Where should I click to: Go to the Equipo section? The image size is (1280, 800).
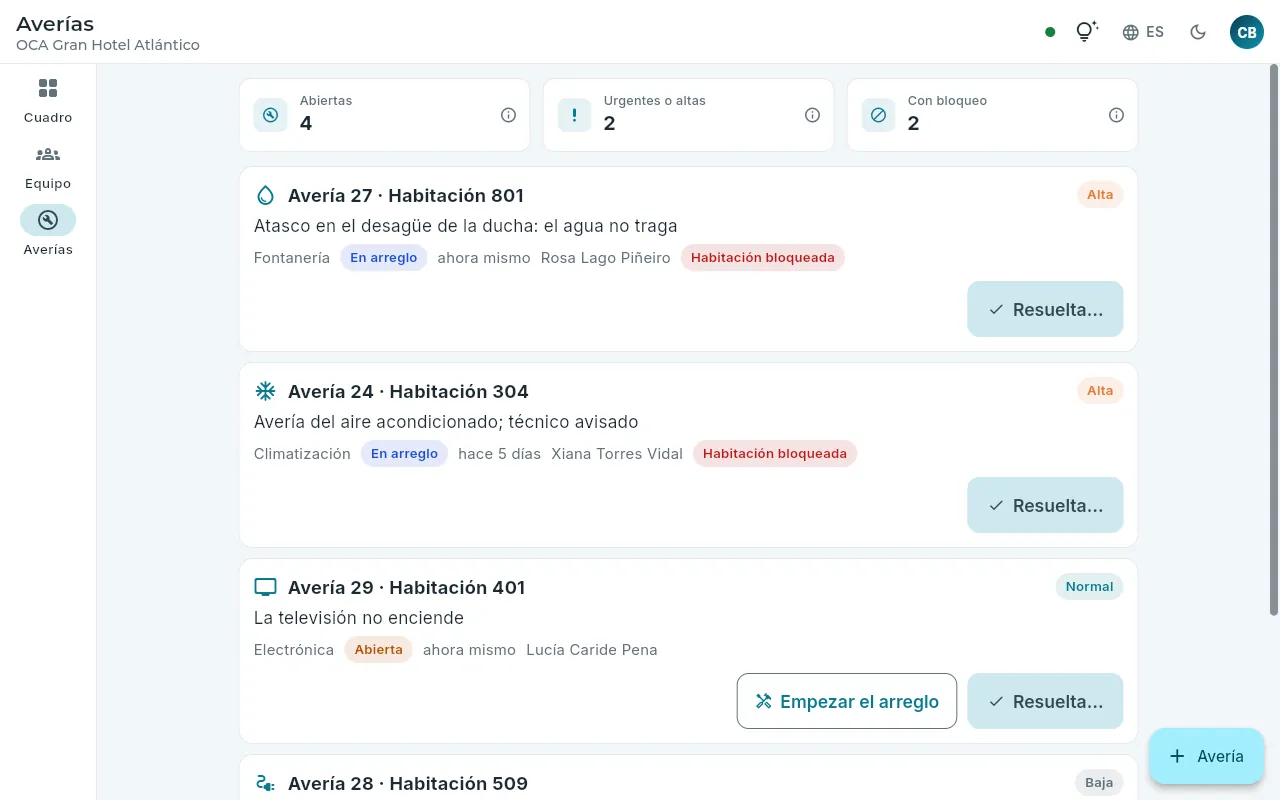[48, 167]
